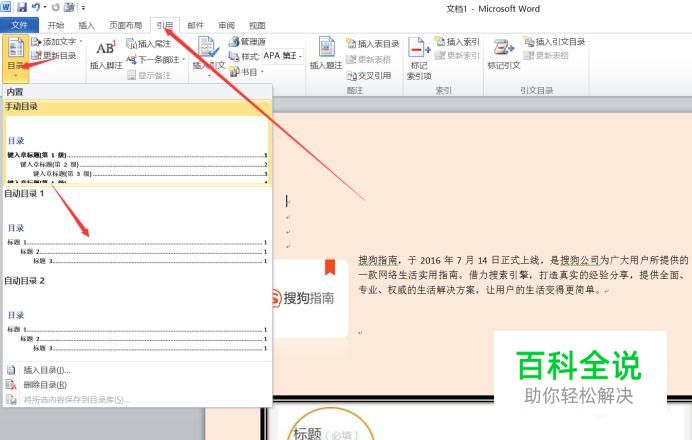Click 交叉引用 cross-reference button

pyautogui.click(x=369, y=75)
